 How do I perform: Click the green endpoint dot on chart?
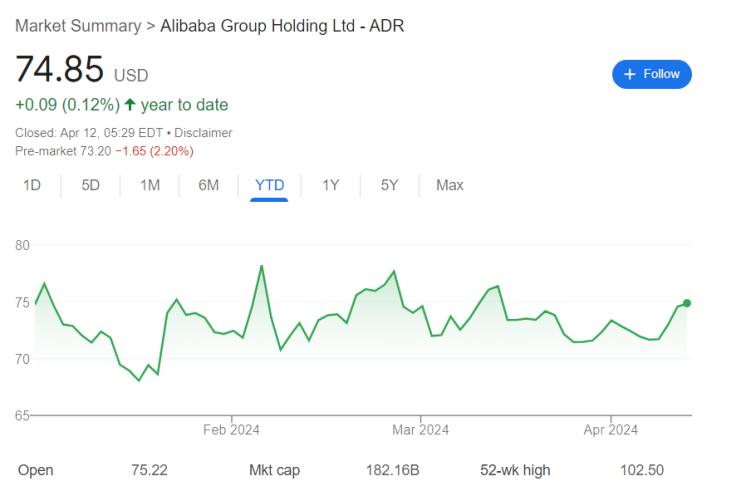pos(687,303)
